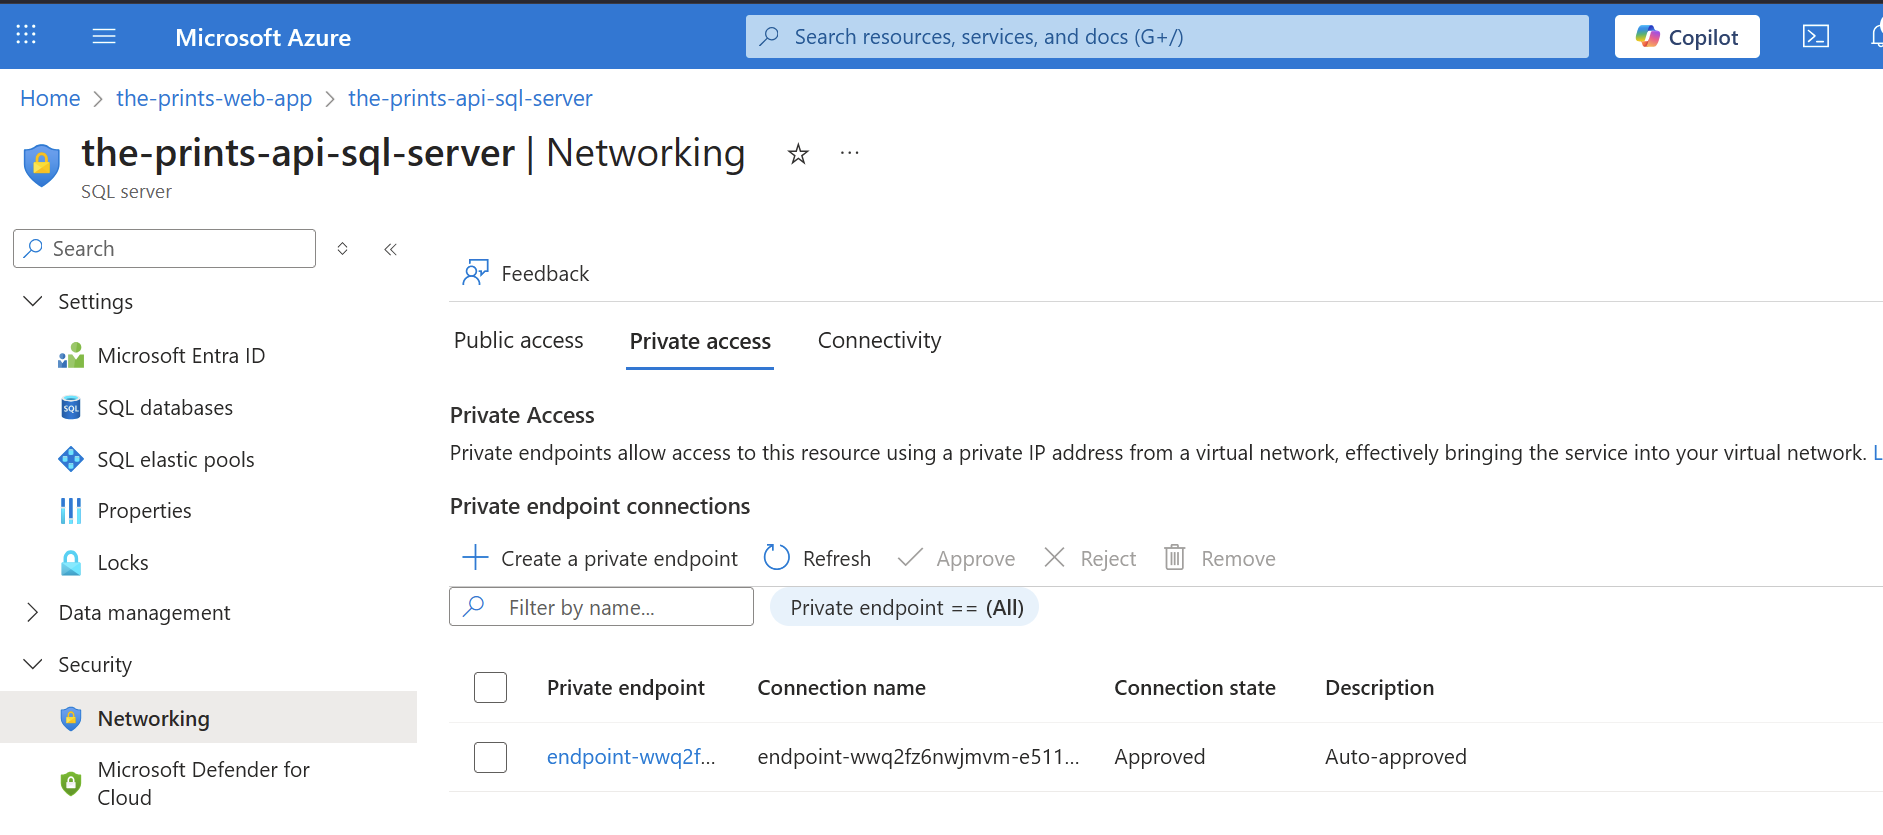Collapse the sidebar menu with double chevron
The height and width of the screenshot is (835, 1883).
point(391,249)
